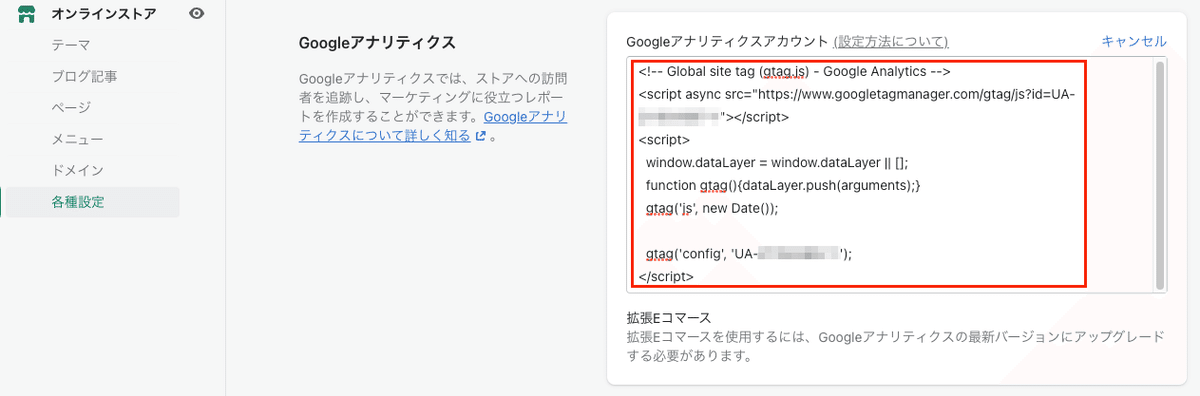Open ブログ記事 in the sidebar
The width and height of the screenshot is (1200, 396).
(85, 76)
